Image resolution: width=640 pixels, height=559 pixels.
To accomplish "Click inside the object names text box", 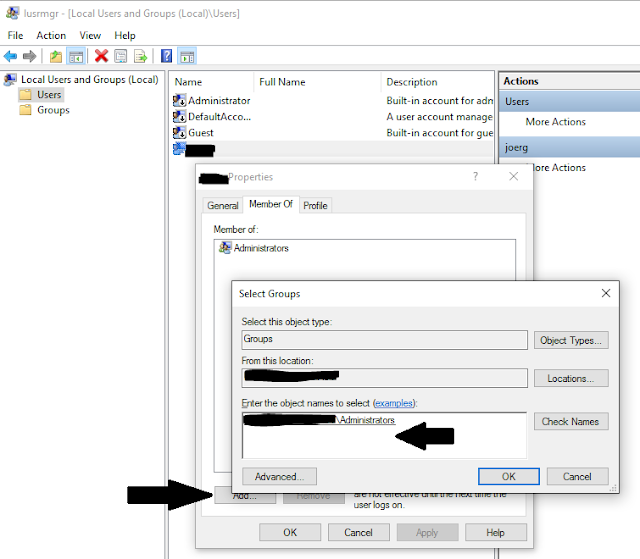I will 384,435.
